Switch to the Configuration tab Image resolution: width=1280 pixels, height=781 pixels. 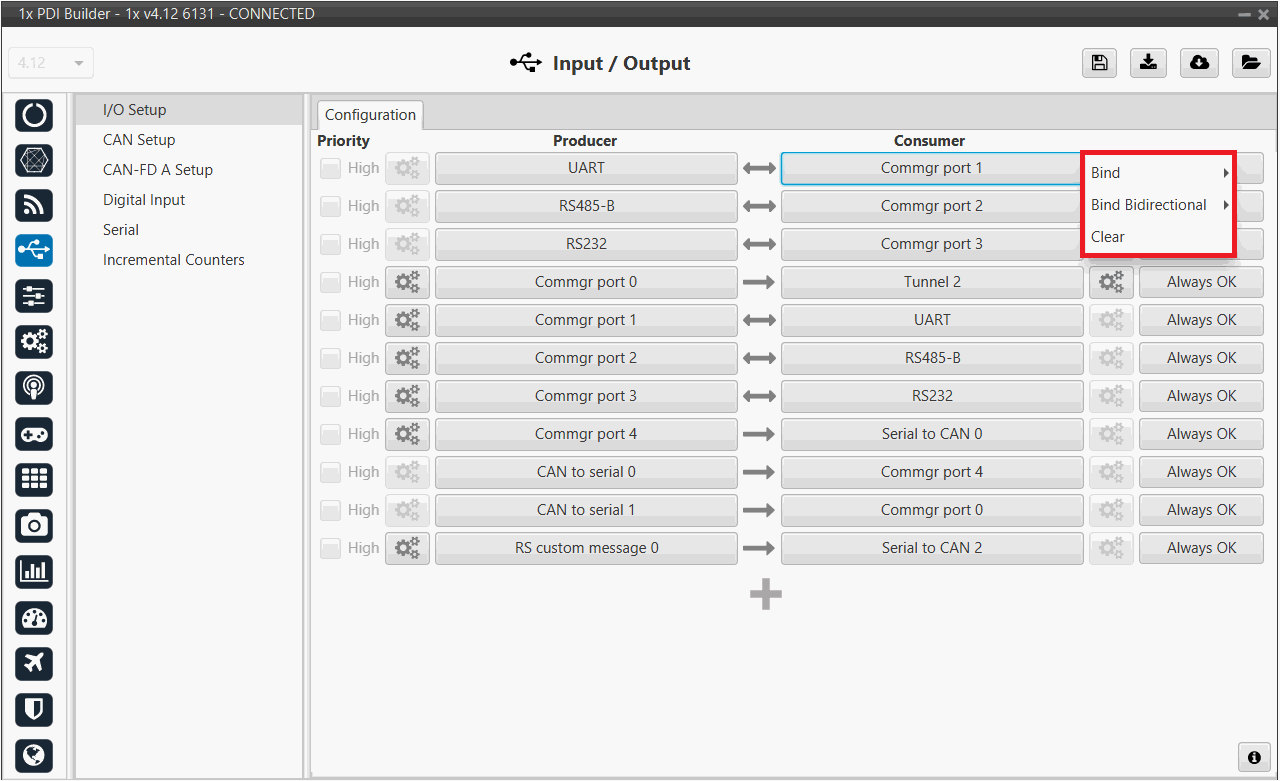[370, 115]
